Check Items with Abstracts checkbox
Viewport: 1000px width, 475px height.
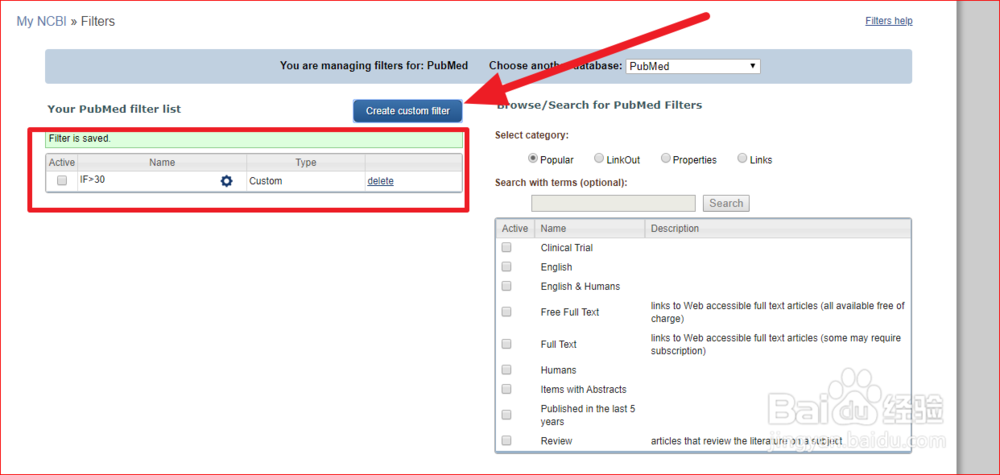[506, 389]
